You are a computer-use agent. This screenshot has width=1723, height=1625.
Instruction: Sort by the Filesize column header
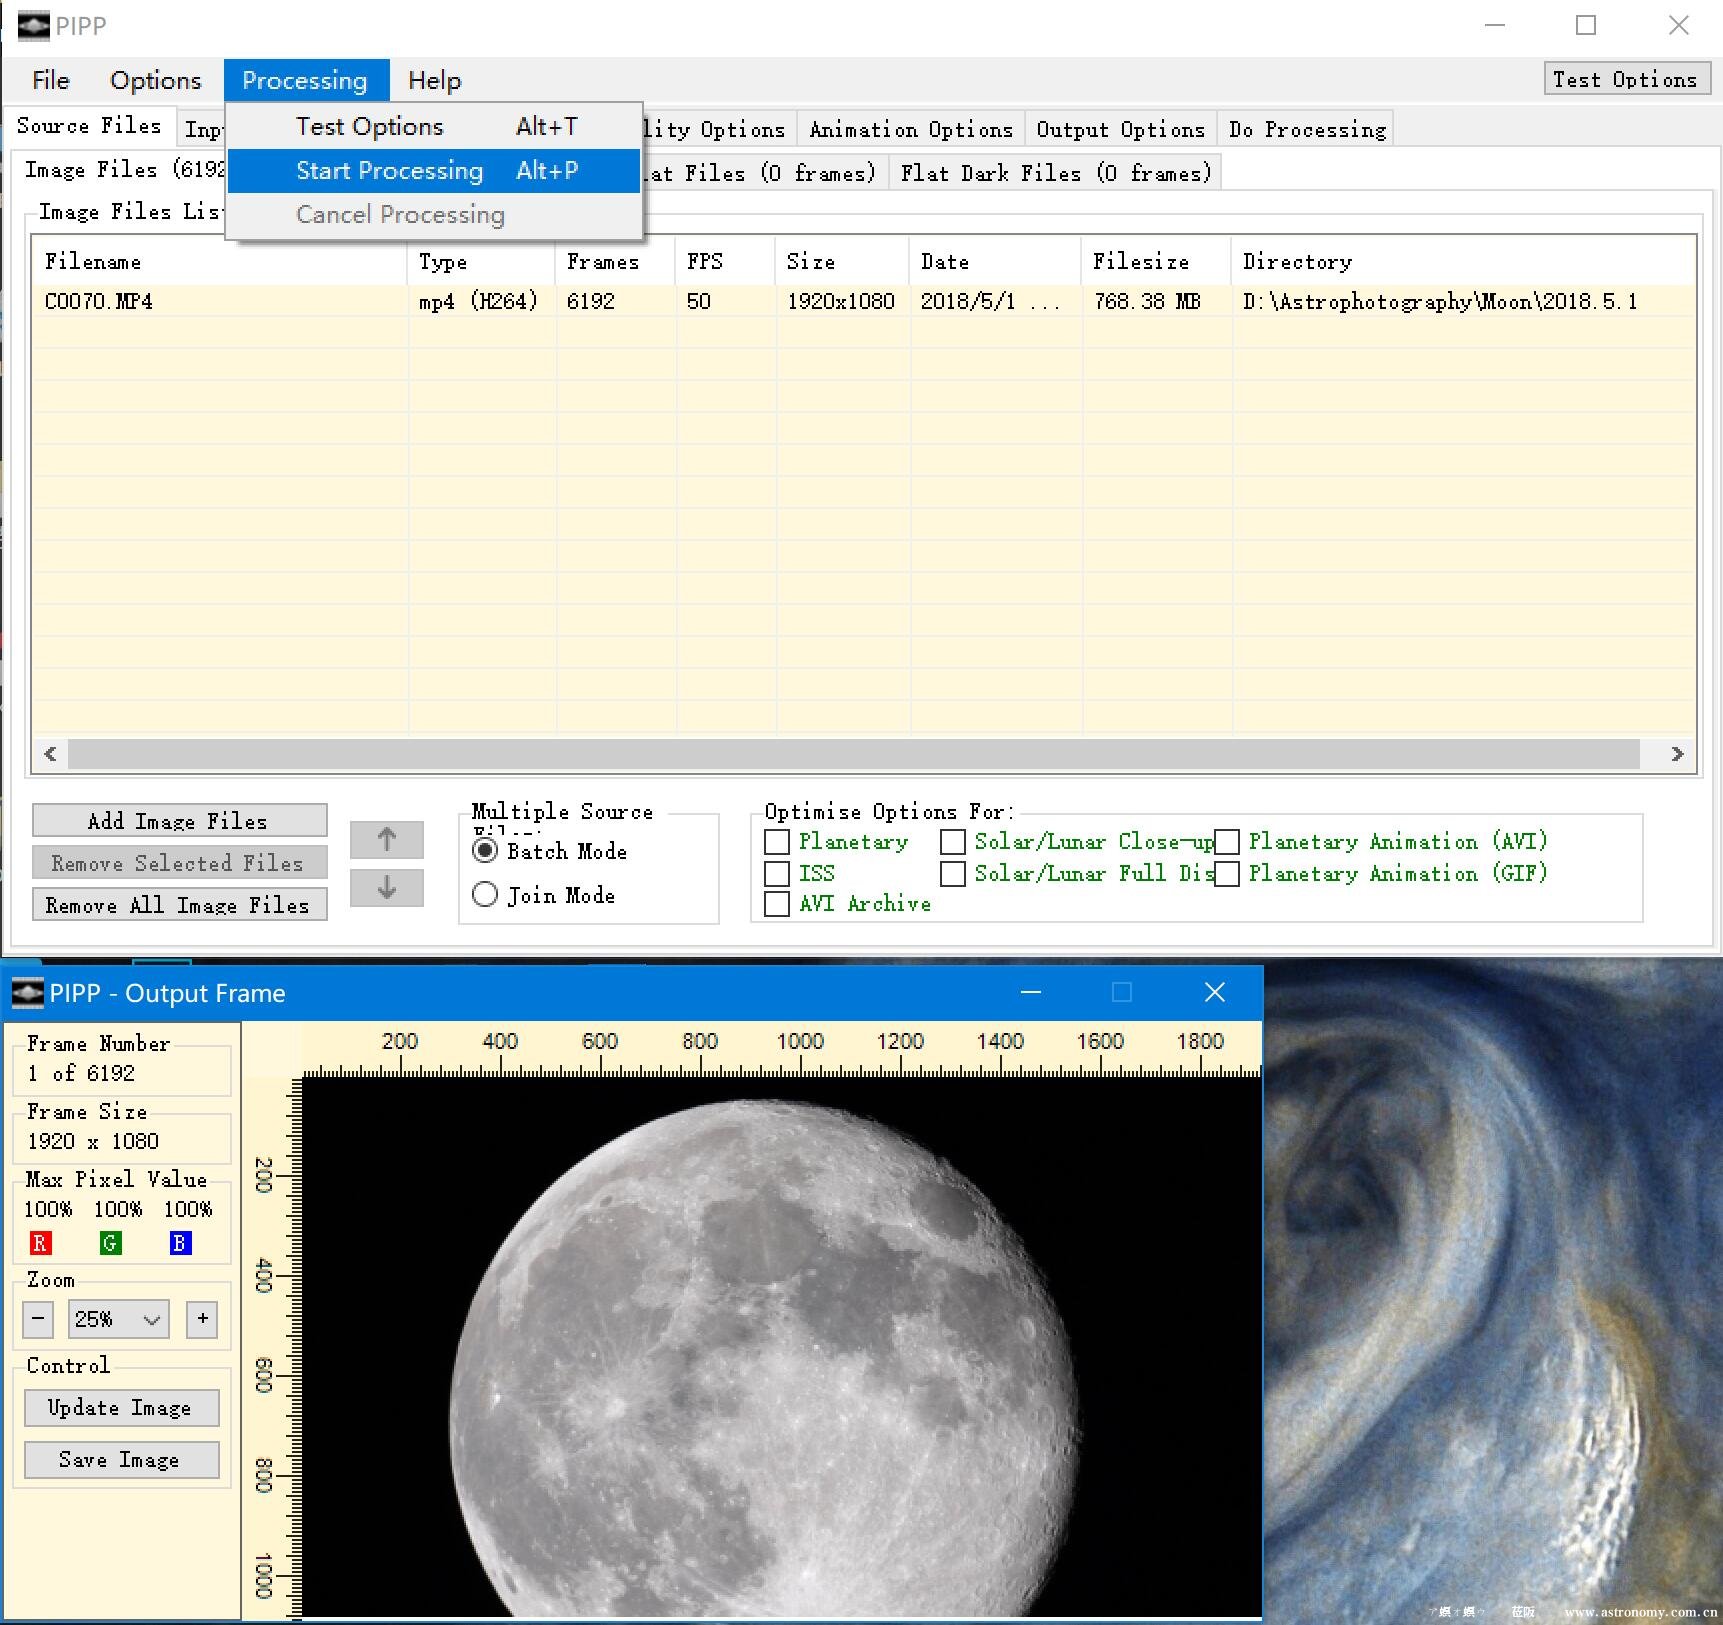coord(1156,262)
